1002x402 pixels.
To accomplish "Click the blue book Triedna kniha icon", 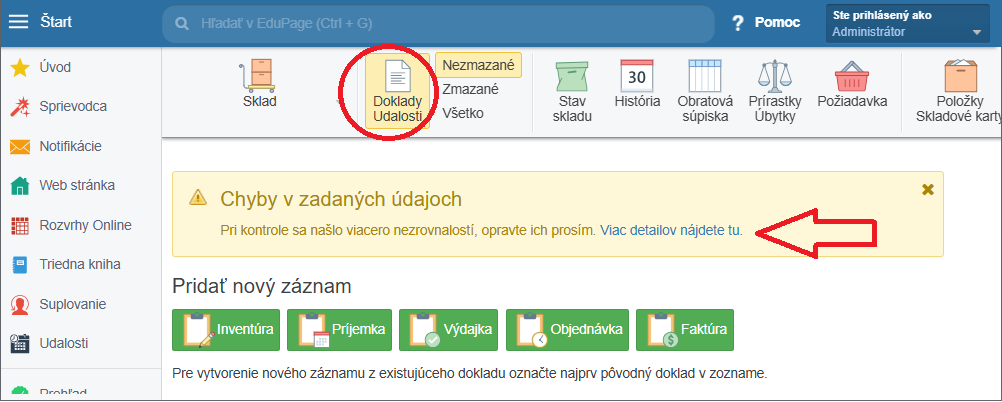I will pyautogui.click(x=20, y=265).
